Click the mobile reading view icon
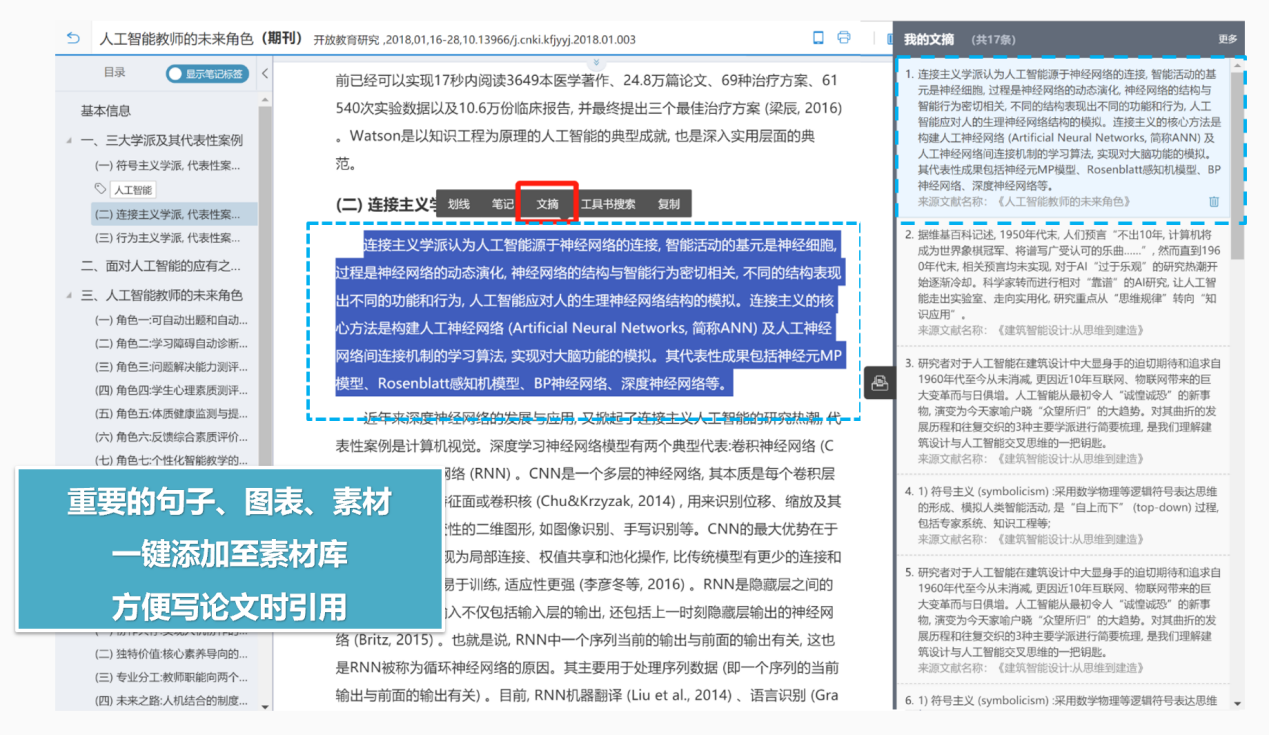Screen dimensions: 1269x735 [818, 38]
